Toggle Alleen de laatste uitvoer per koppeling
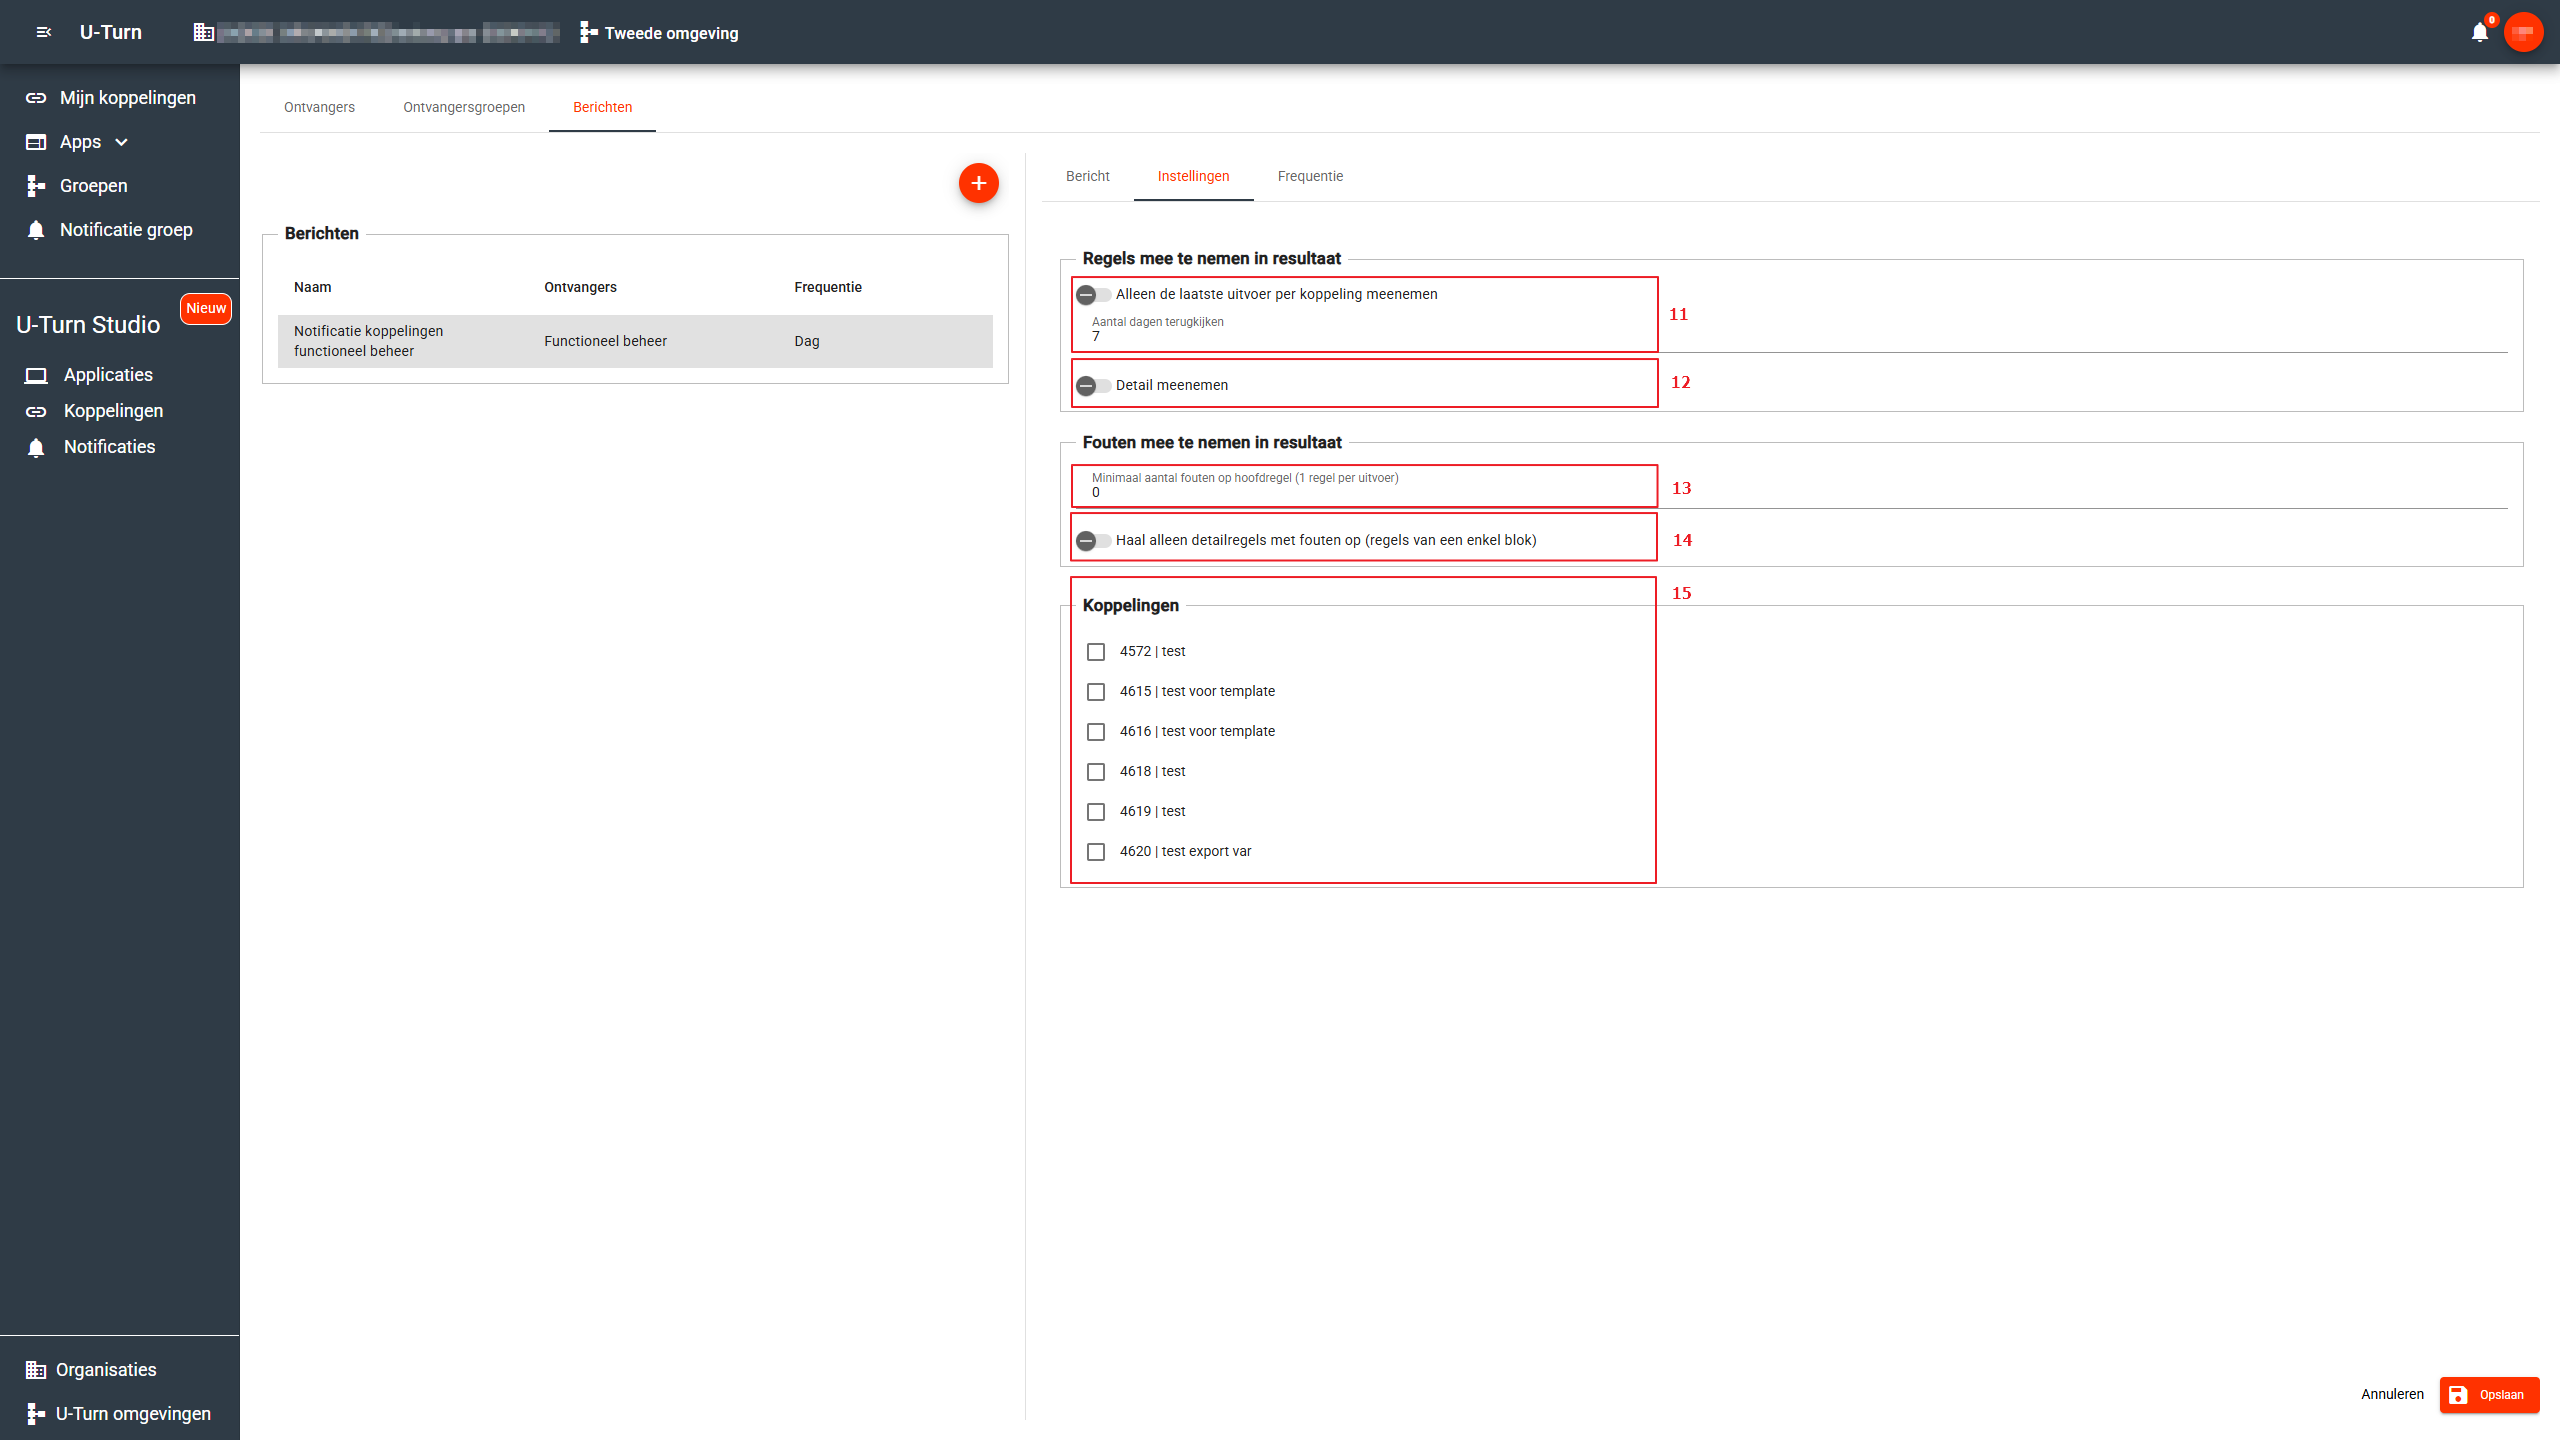 [x=1093, y=295]
